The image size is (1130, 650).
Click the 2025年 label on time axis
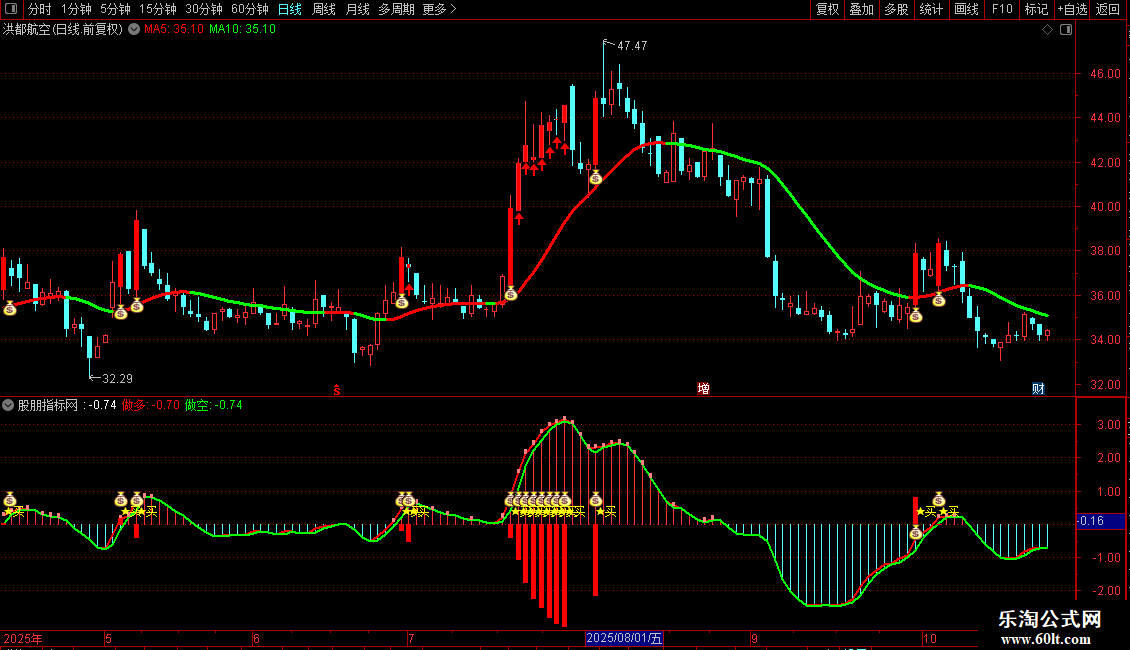(23, 638)
